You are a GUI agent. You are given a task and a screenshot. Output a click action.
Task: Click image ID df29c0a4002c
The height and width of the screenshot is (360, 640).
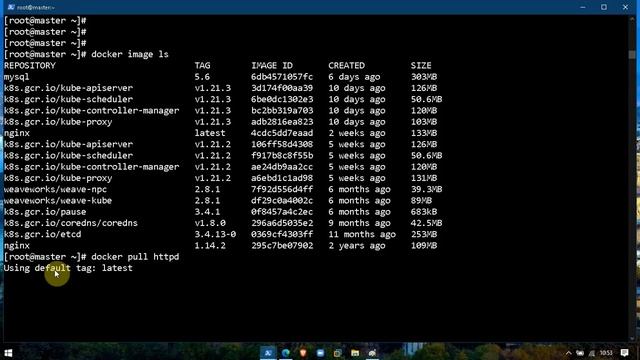click(282, 200)
